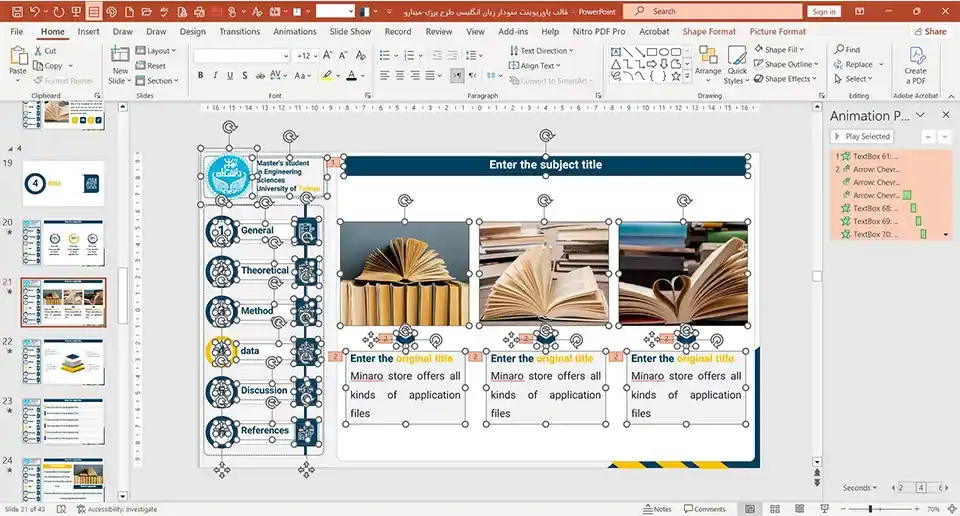960x516 pixels.
Task: Toggle Notes pane in status bar
Action: point(658,509)
